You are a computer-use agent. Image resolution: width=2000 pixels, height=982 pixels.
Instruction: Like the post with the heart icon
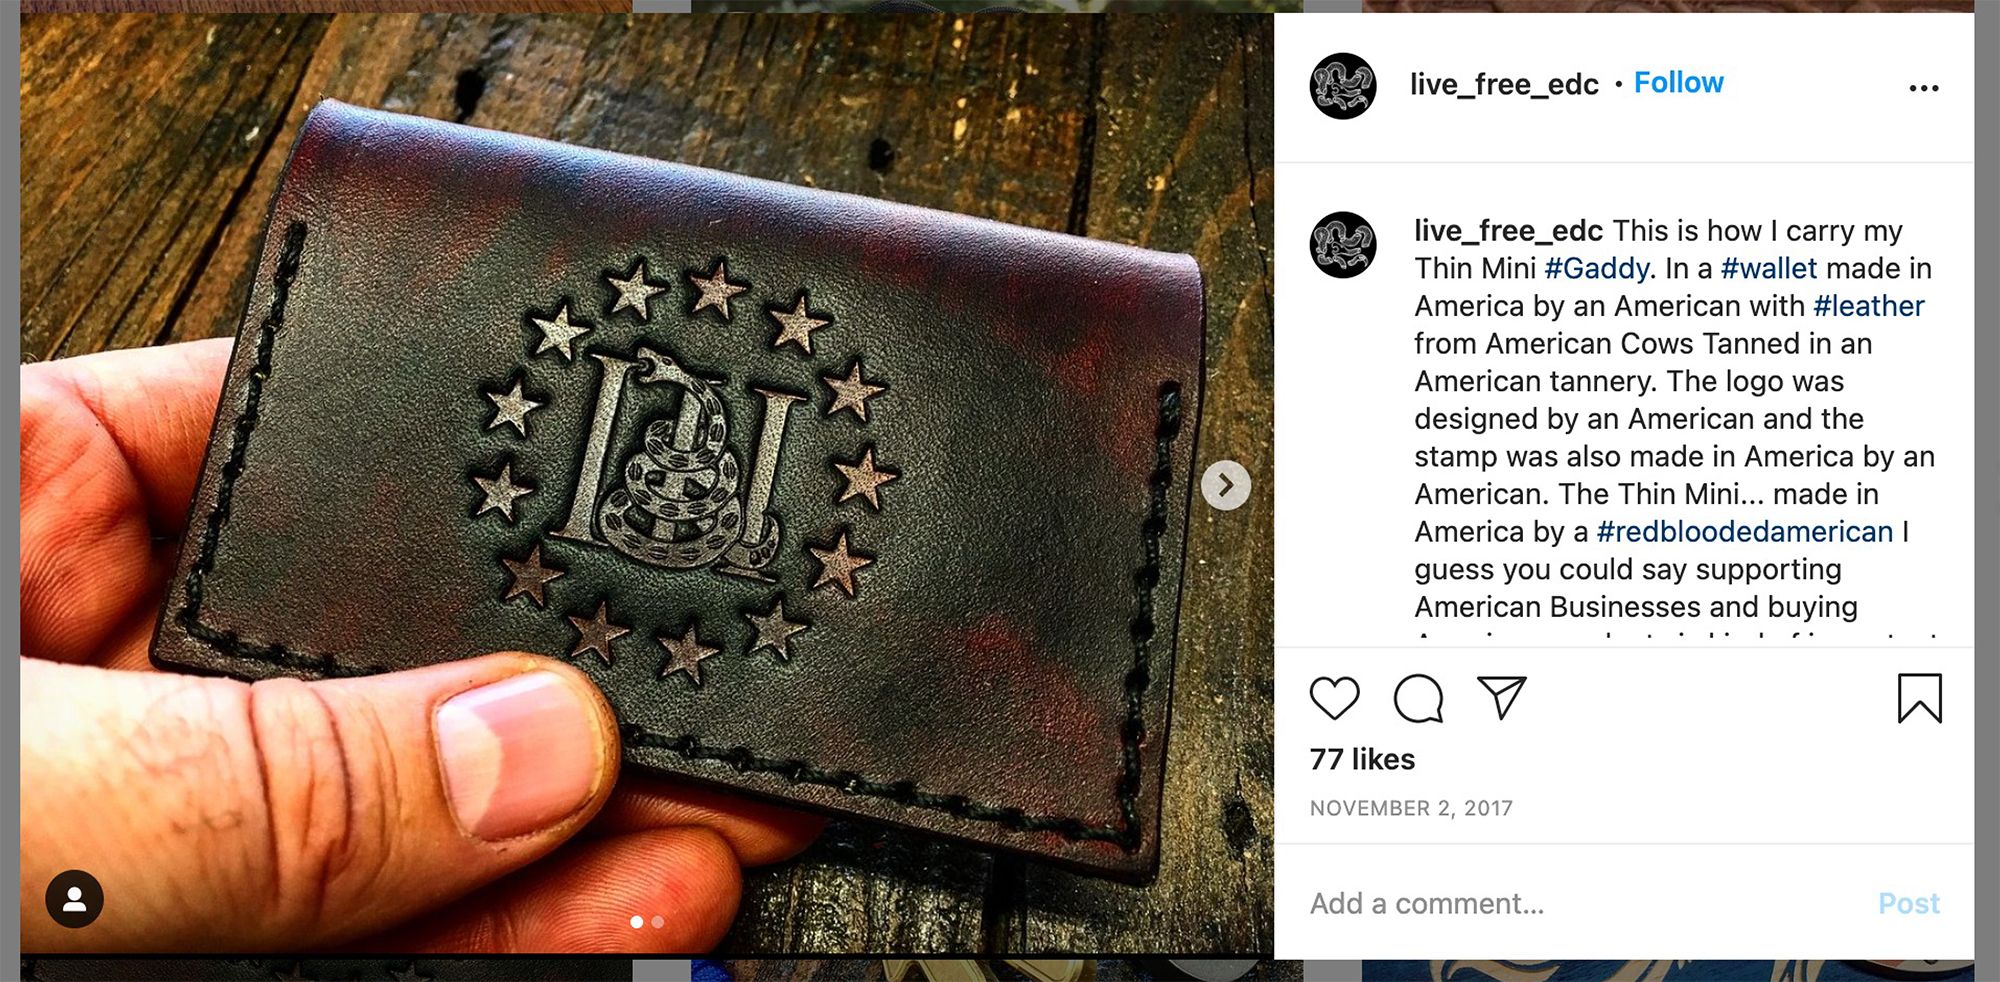(x=1335, y=698)
